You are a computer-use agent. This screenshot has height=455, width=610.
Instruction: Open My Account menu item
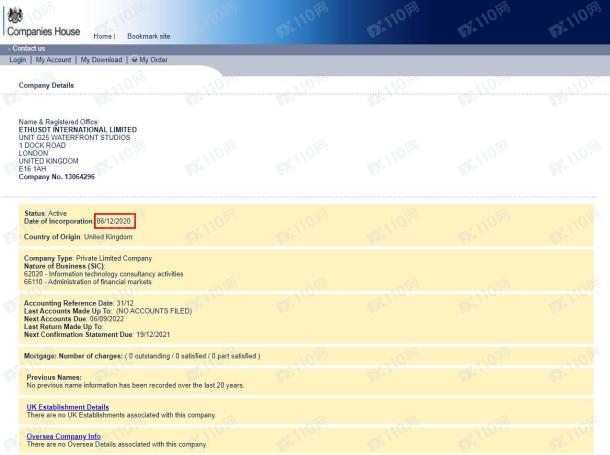(53, 60)
